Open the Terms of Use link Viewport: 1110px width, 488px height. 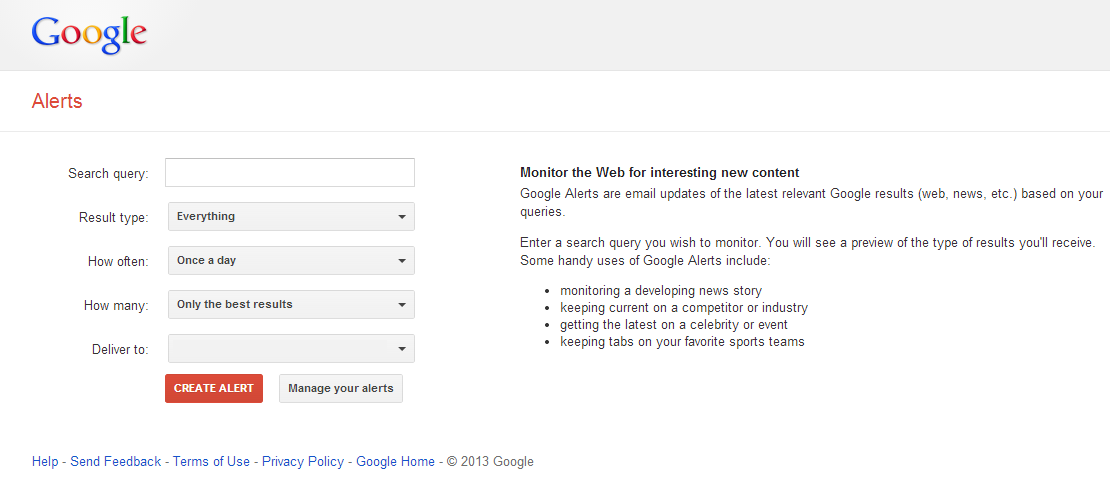pos(211,462)
